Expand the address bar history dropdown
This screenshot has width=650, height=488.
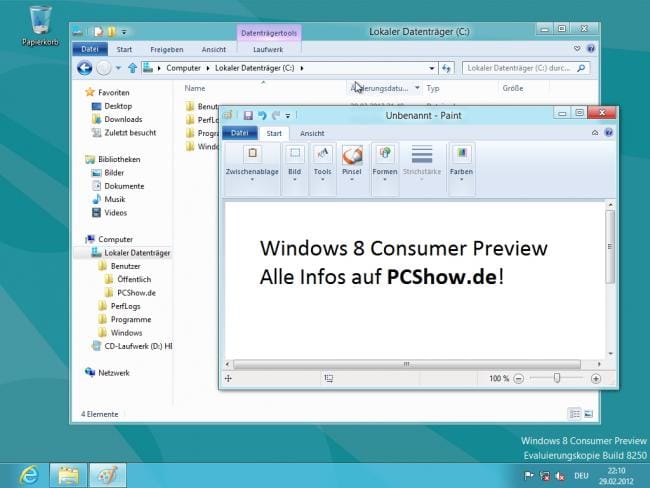coord(432,68)
